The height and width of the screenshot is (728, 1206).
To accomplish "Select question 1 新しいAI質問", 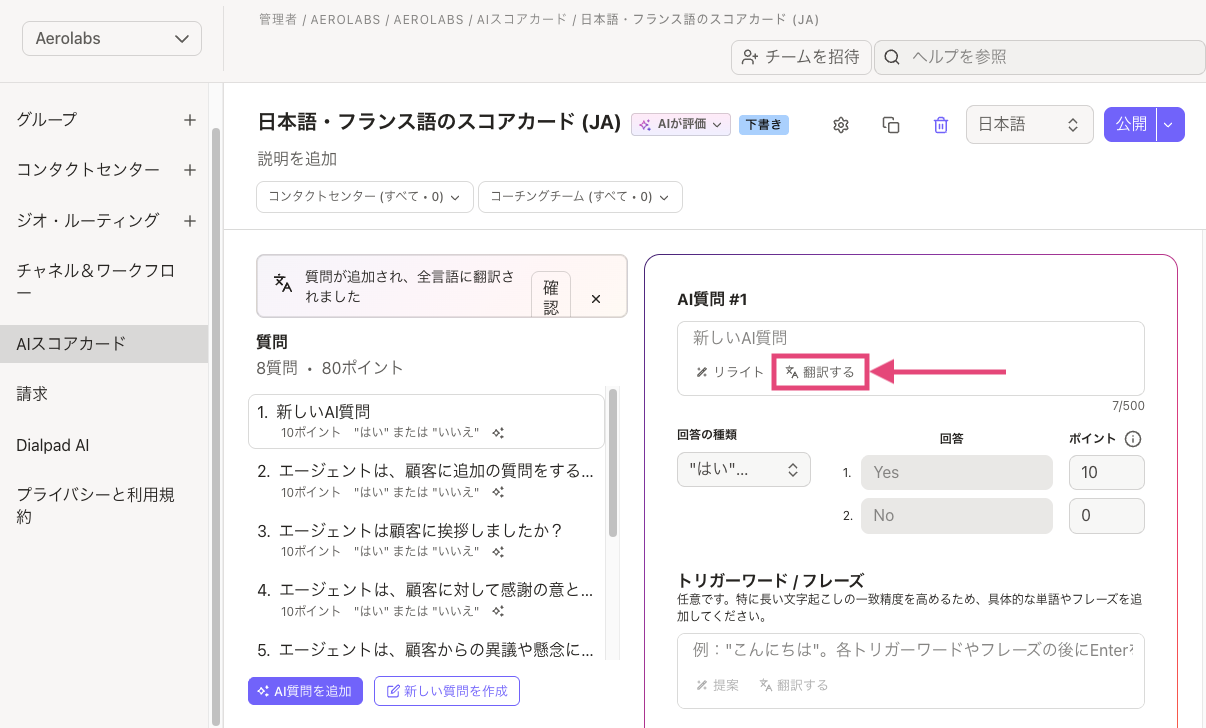I will pos(426,421).
